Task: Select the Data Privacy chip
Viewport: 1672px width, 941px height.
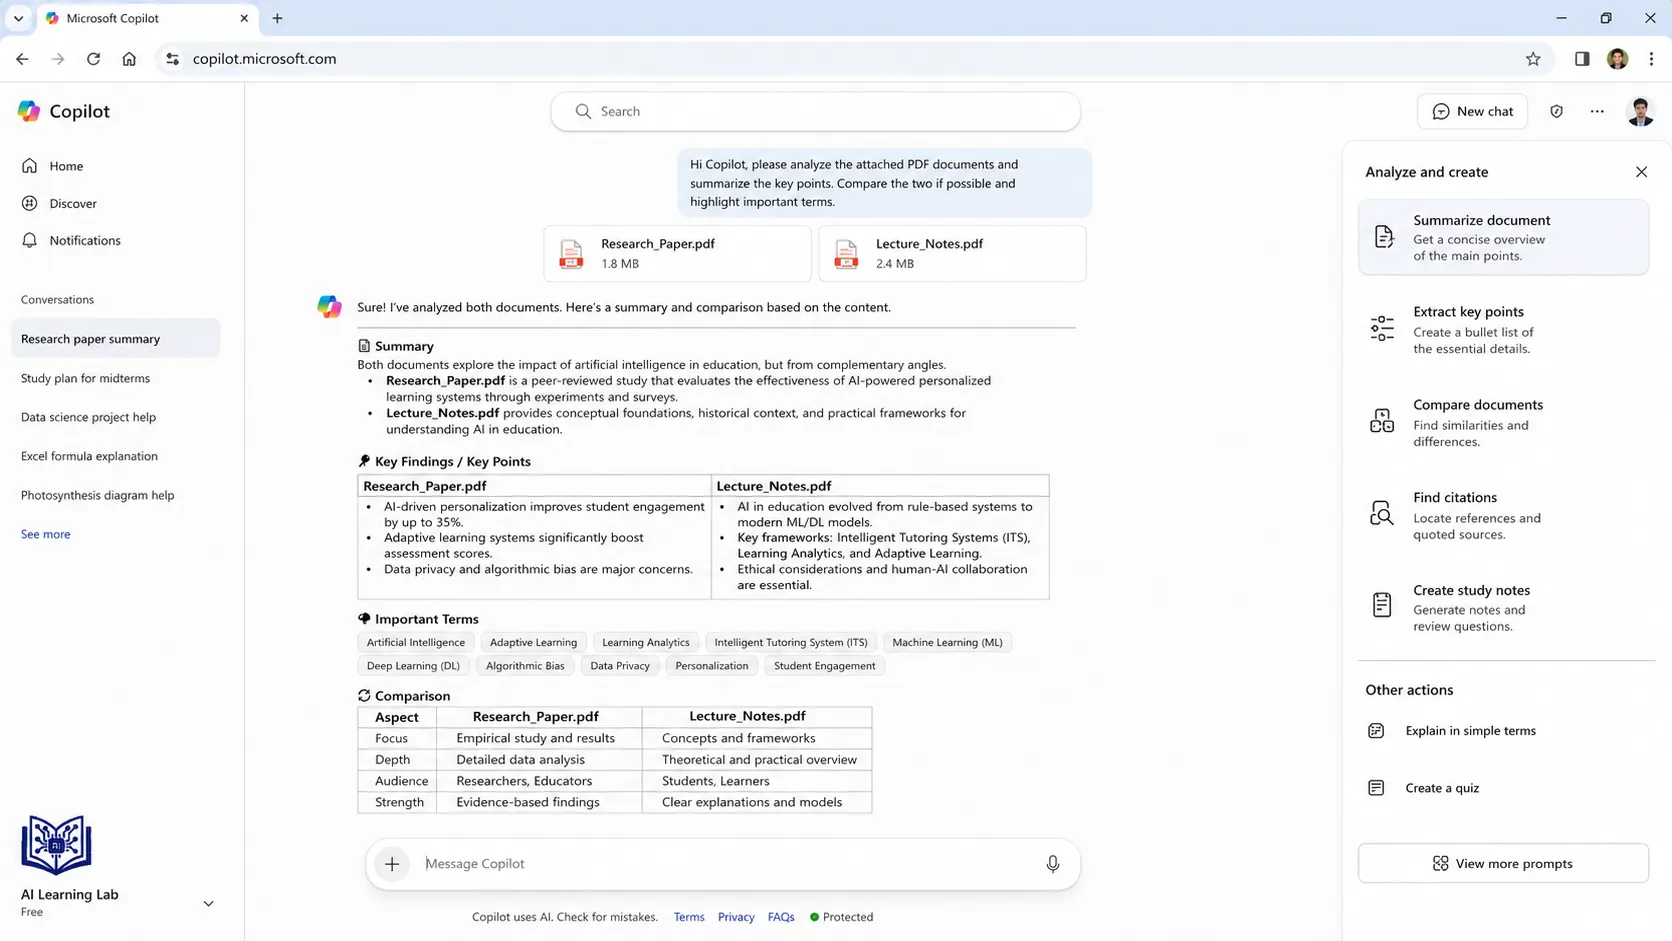Action: tap(620, 666)
